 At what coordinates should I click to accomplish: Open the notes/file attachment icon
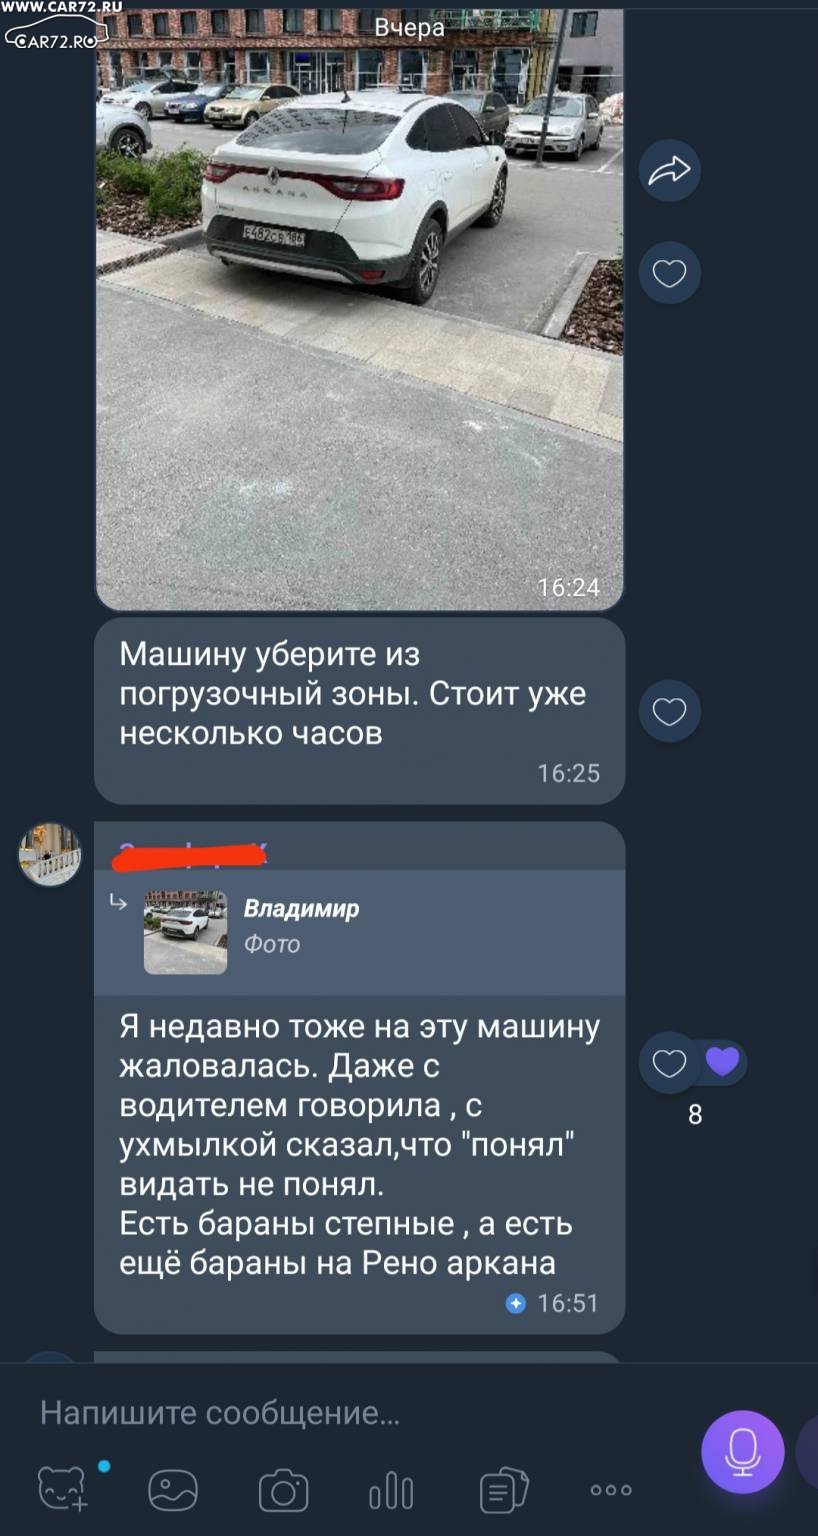(503, 1490)
